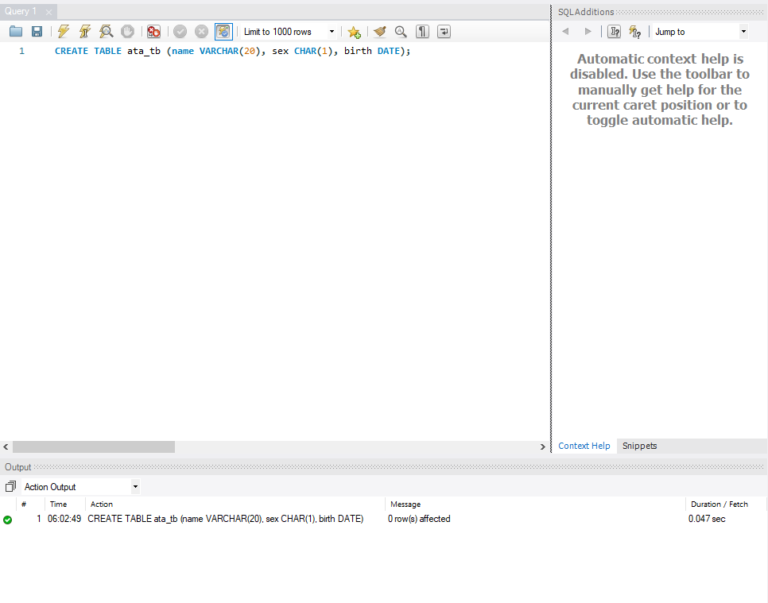Screen dimensions: 768x603
Task: Click the beautify query broom icon
Action: pyautogui.click(x=380, y=32)
